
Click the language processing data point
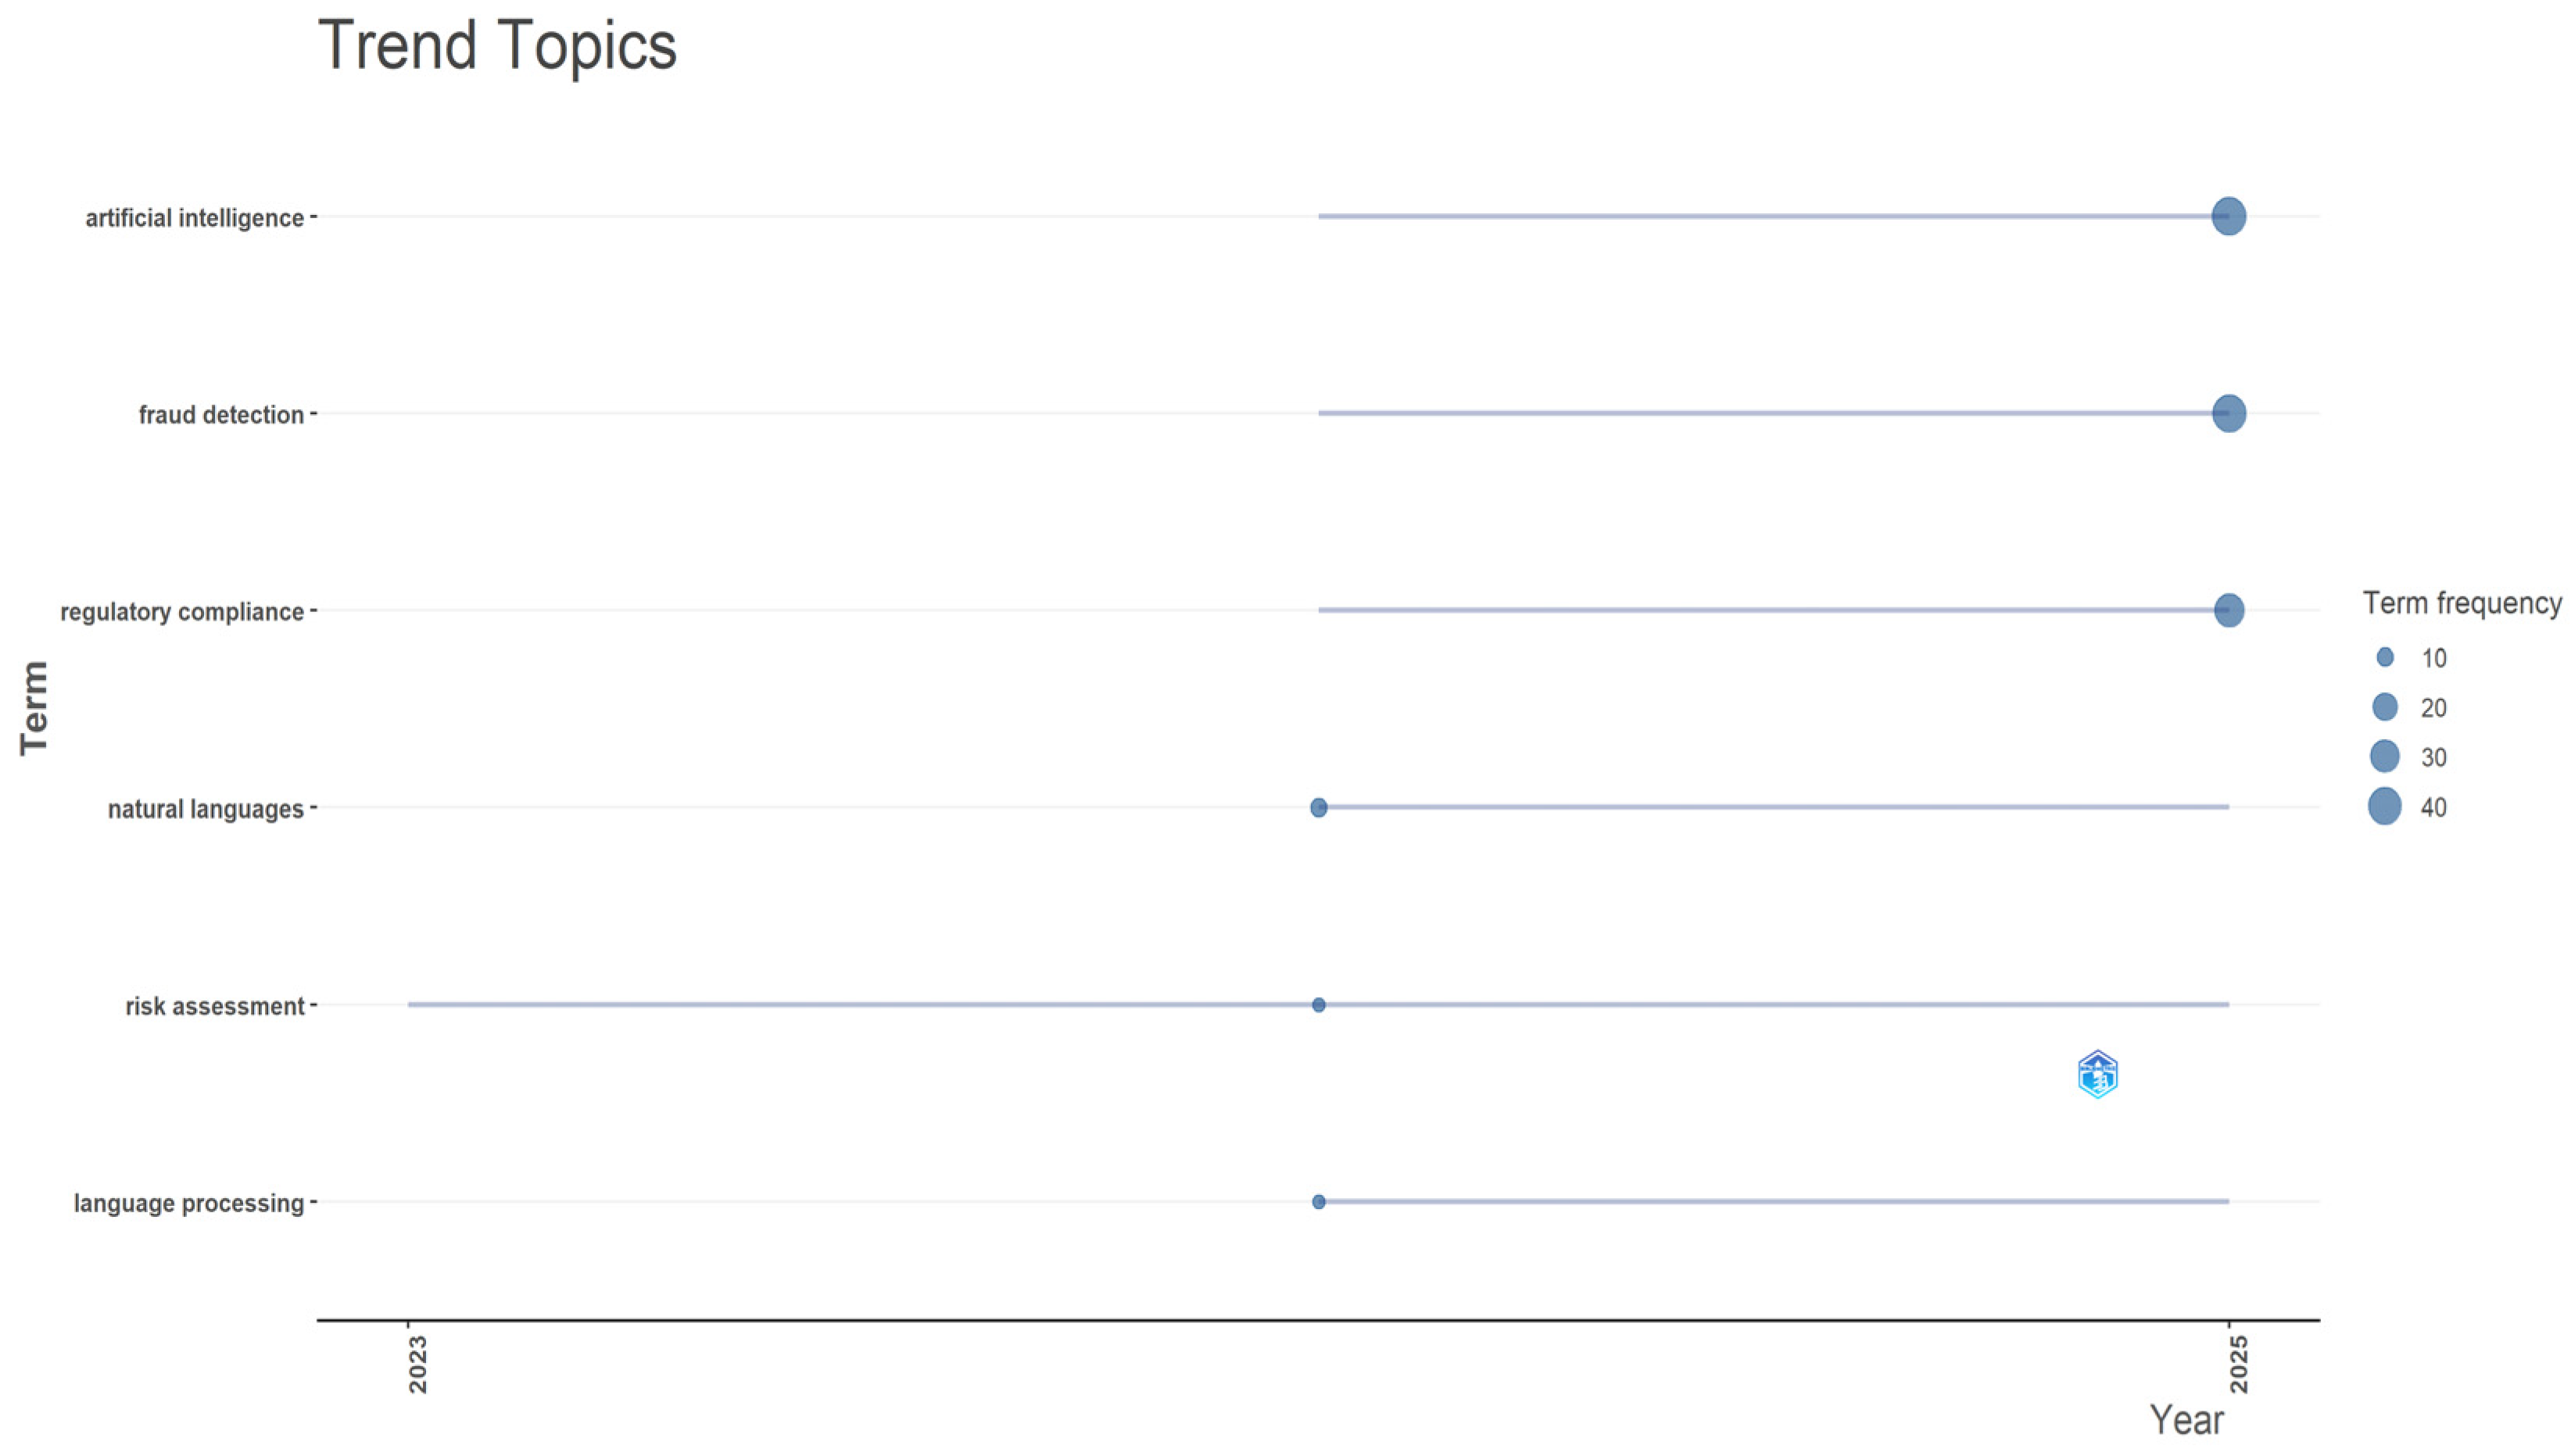click(x=1318, y=1202)
